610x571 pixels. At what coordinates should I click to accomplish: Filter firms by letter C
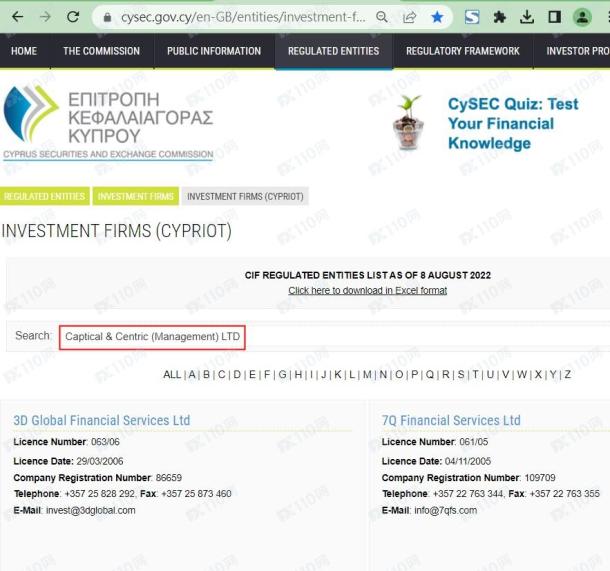pos(221,375)
